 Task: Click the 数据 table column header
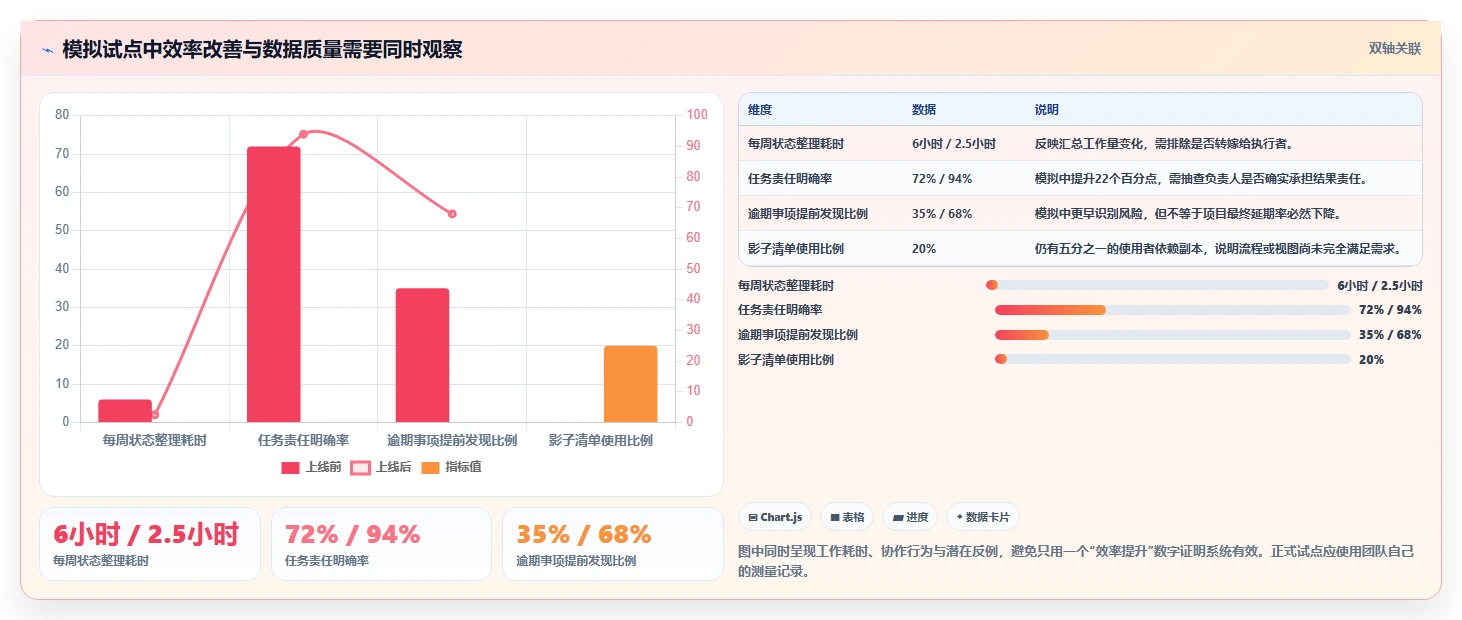(x=924, y=110)
